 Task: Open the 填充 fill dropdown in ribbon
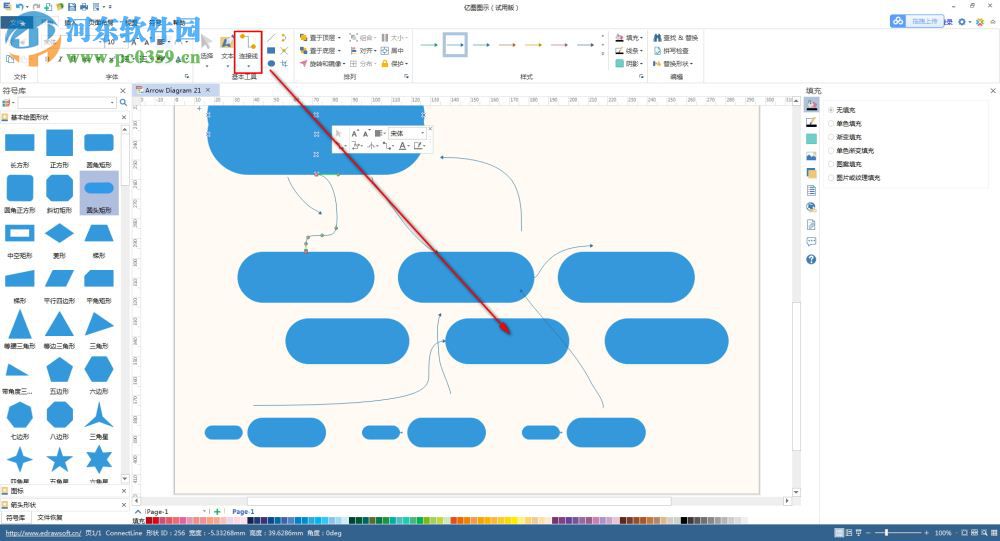click(x=629, y=38)
